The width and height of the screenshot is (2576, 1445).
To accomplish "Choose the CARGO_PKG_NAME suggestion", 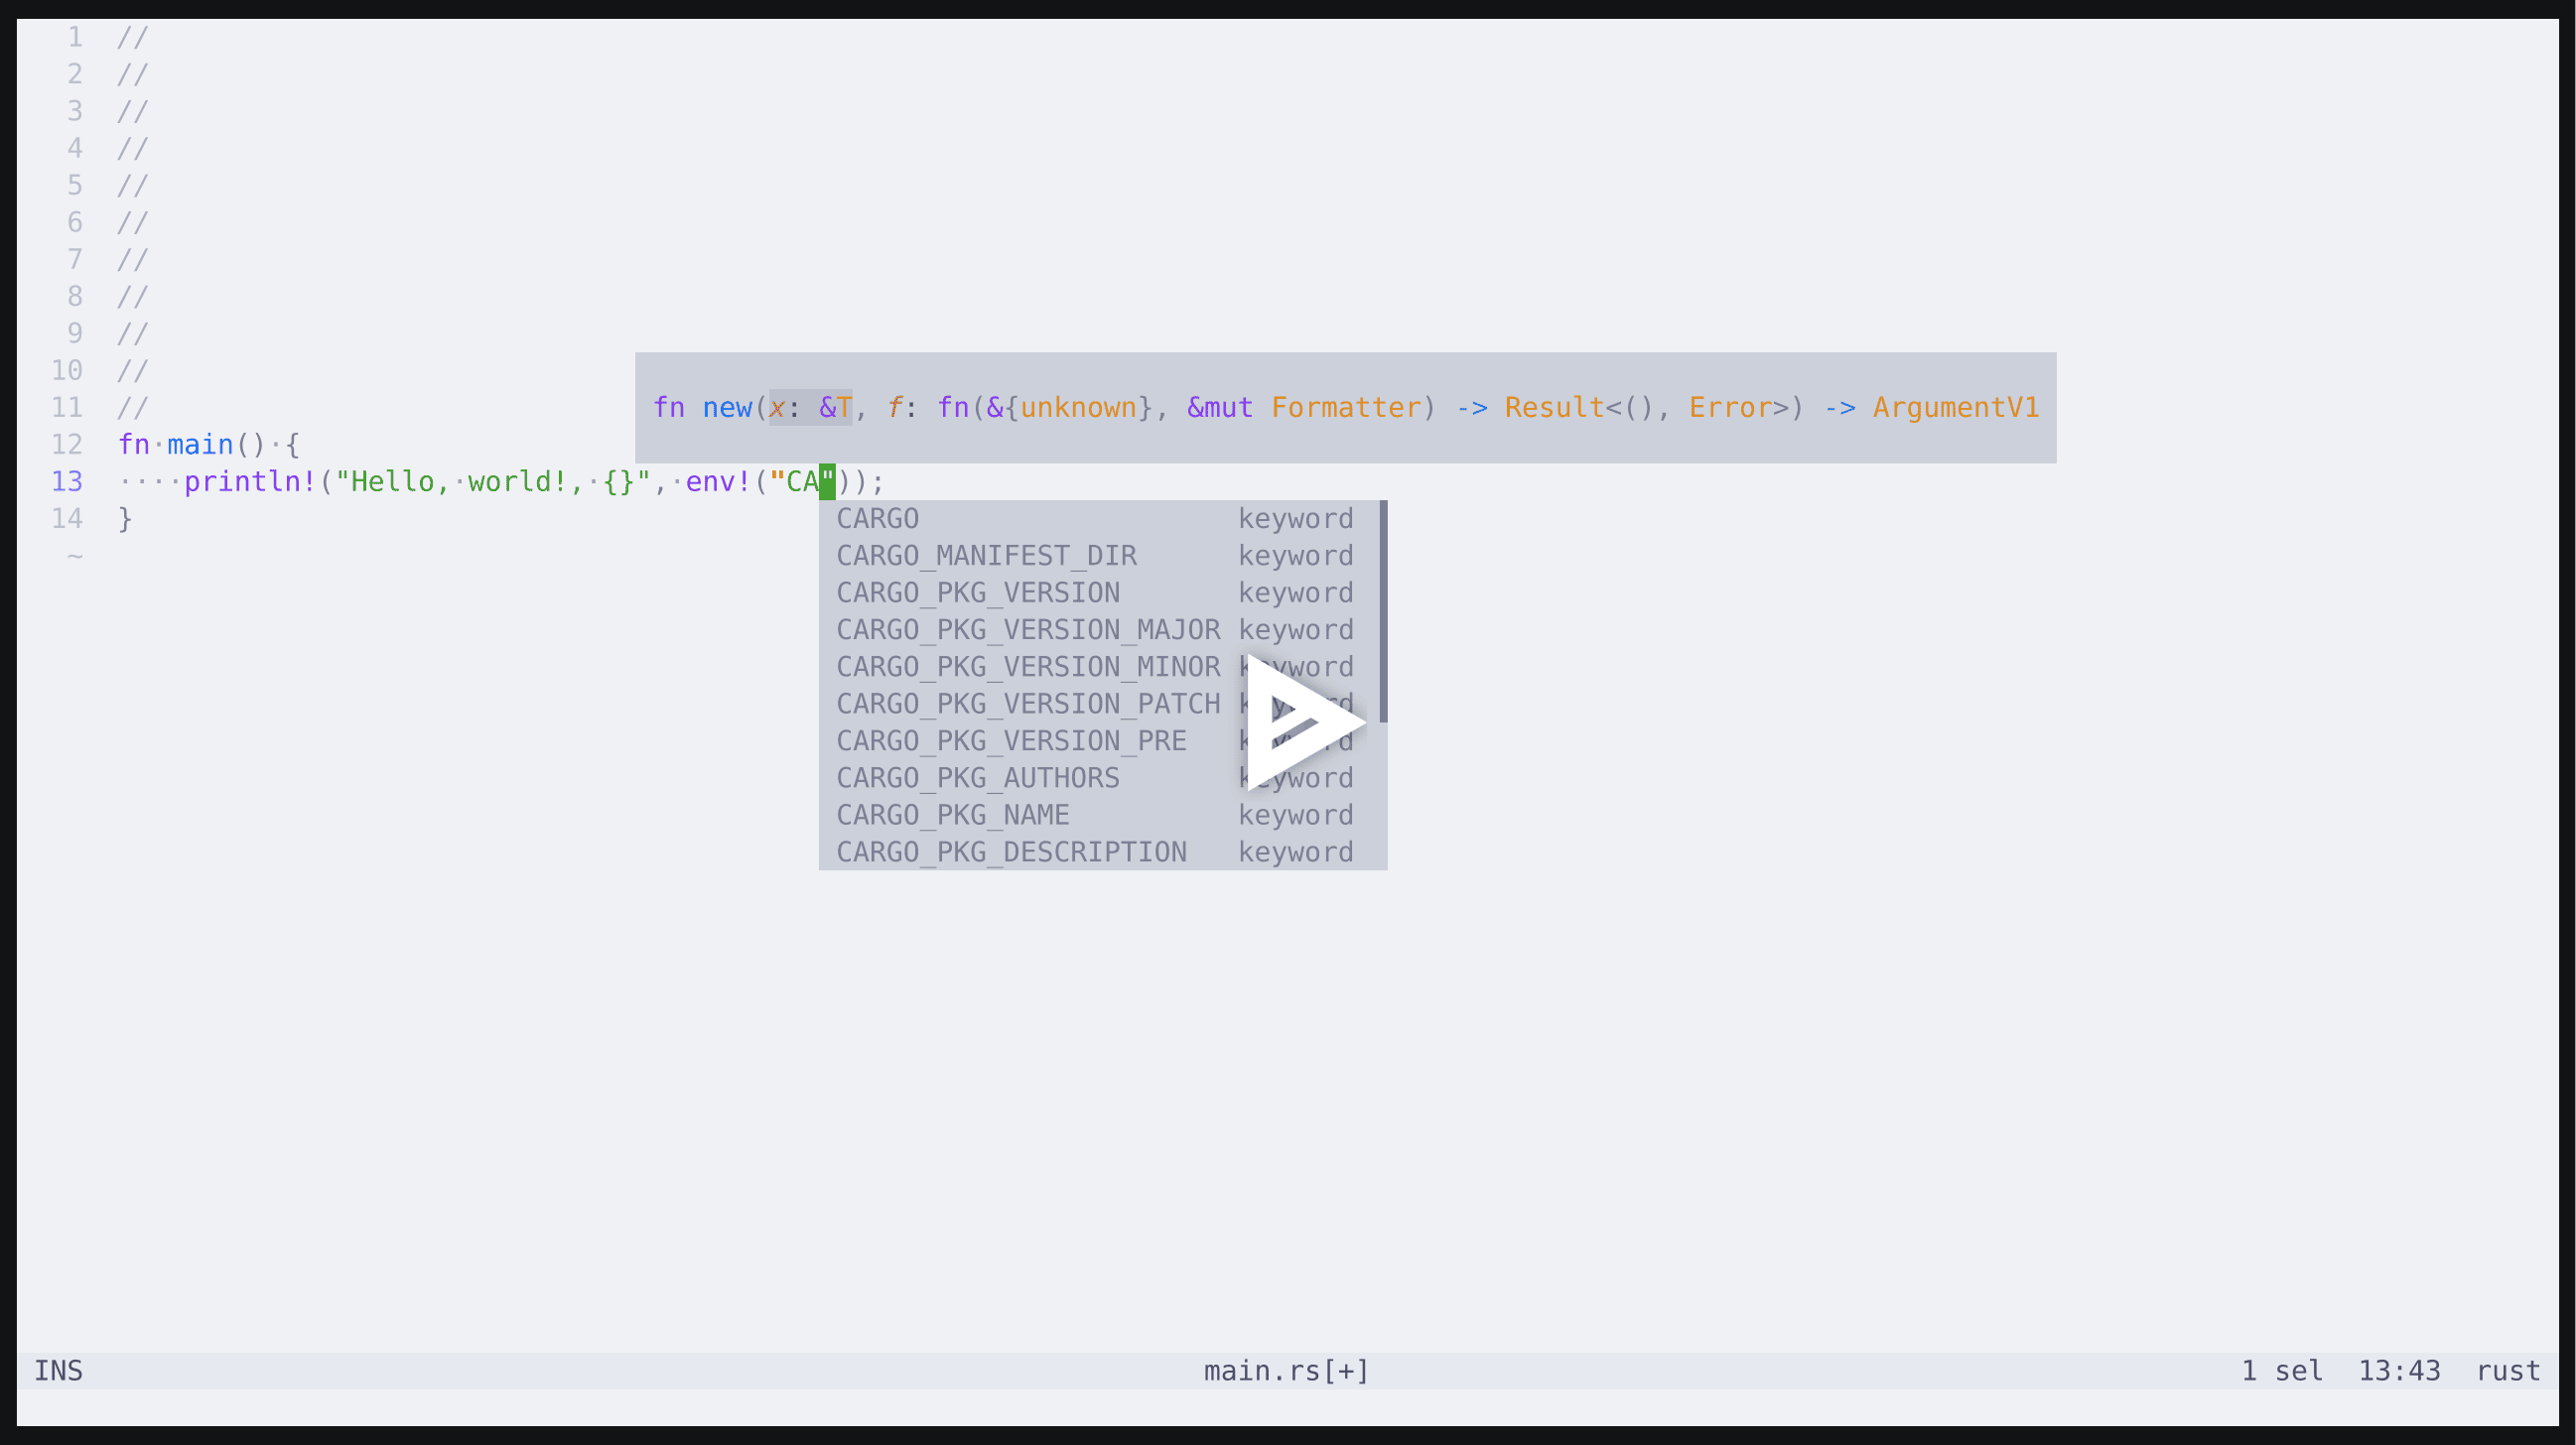I will (1098, 815).
